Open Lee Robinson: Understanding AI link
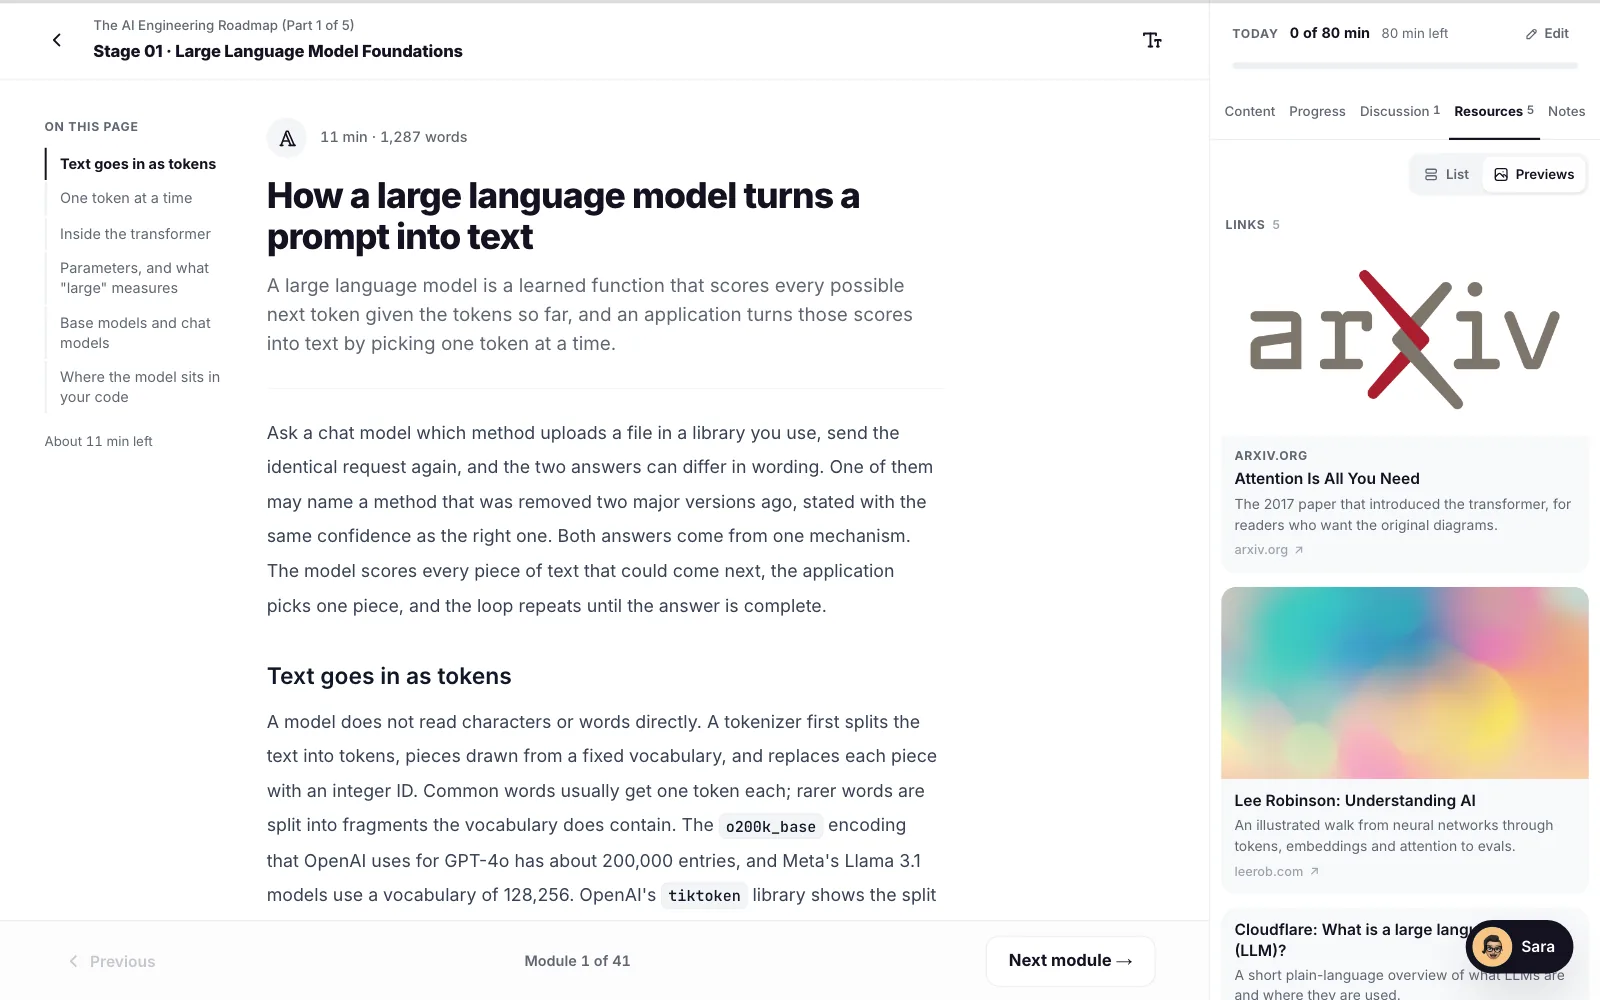1600x1000 pixels. pyautogui.click(x=1355, y=801)
